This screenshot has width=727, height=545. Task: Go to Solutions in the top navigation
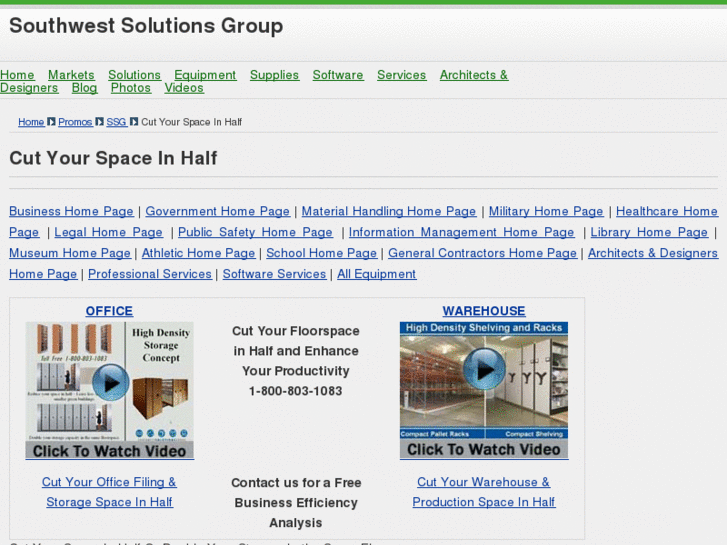point(134,75)
